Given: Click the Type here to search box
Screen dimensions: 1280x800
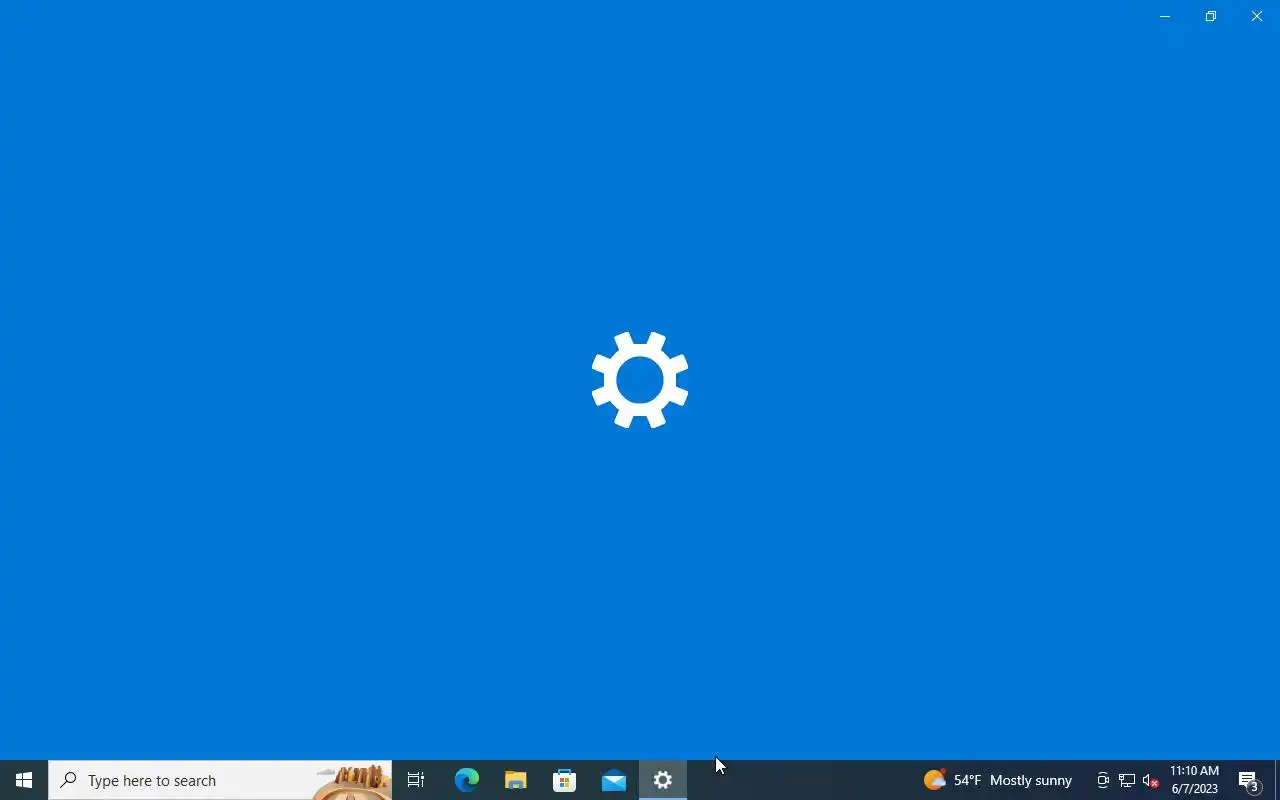Looking at the screenshot, I should click(220, 780).
